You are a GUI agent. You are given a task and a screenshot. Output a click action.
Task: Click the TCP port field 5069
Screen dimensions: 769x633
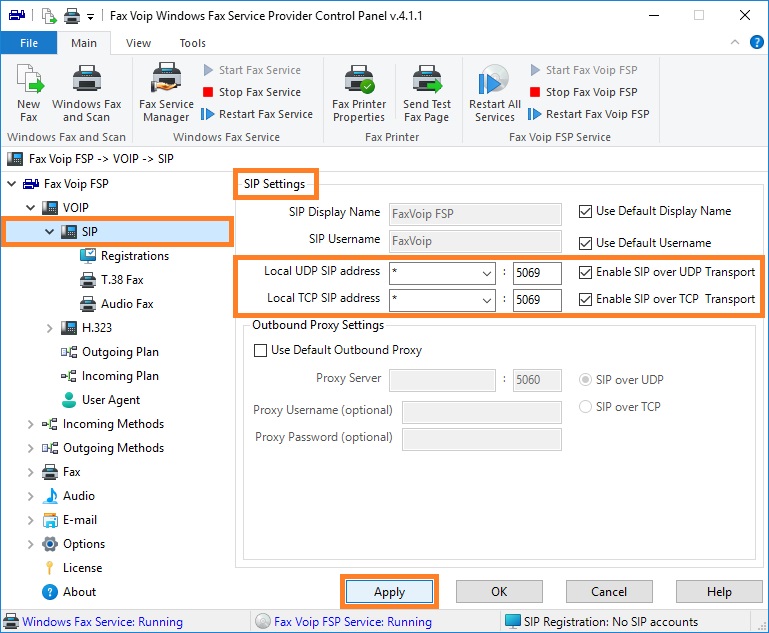tap(537, 300)
